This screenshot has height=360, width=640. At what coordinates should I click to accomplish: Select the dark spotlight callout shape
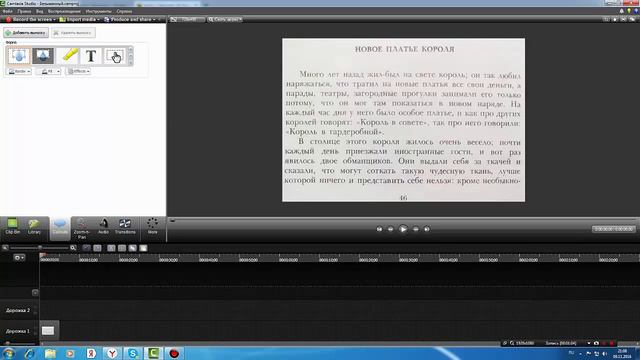(43, 56)
